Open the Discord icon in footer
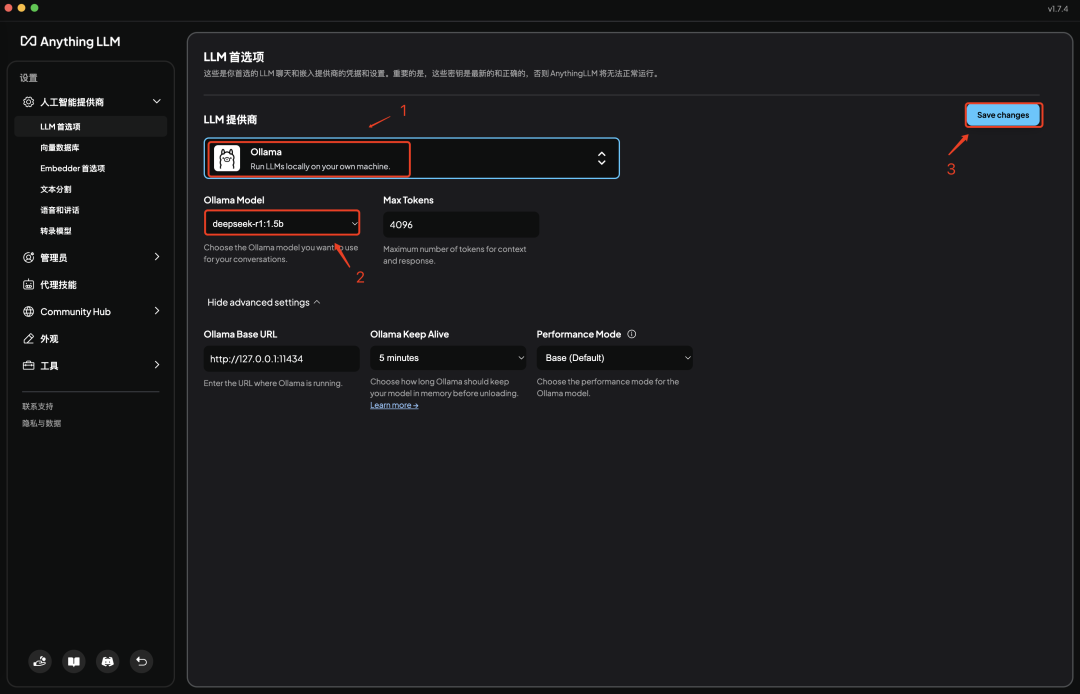Image resolution: width=1080 pixels, height=694 pixels. tap(107, 661)
